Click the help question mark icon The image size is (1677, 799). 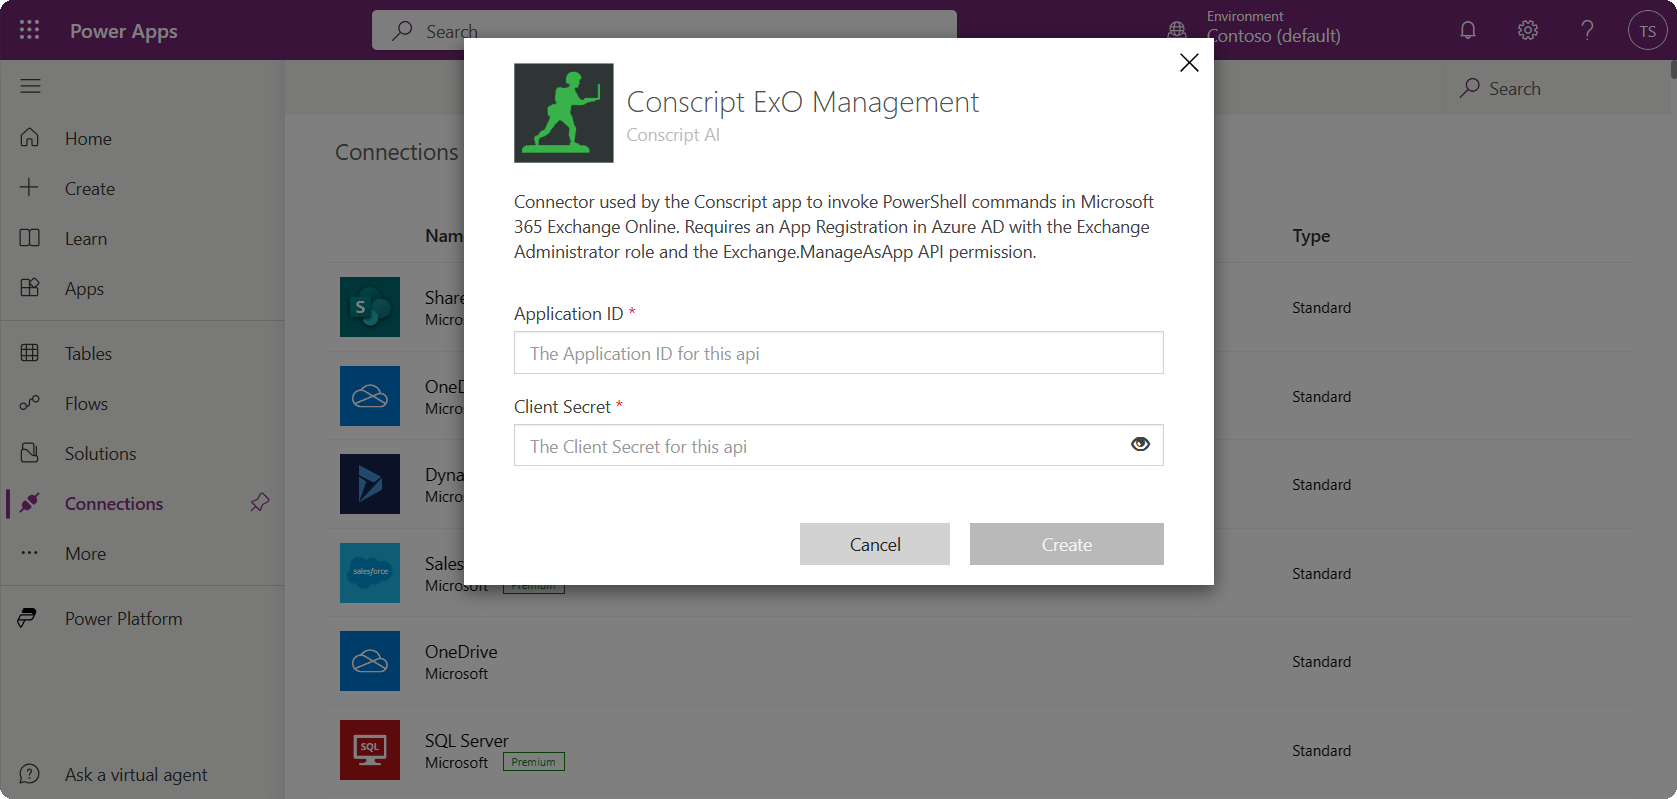click(1587, 30)
